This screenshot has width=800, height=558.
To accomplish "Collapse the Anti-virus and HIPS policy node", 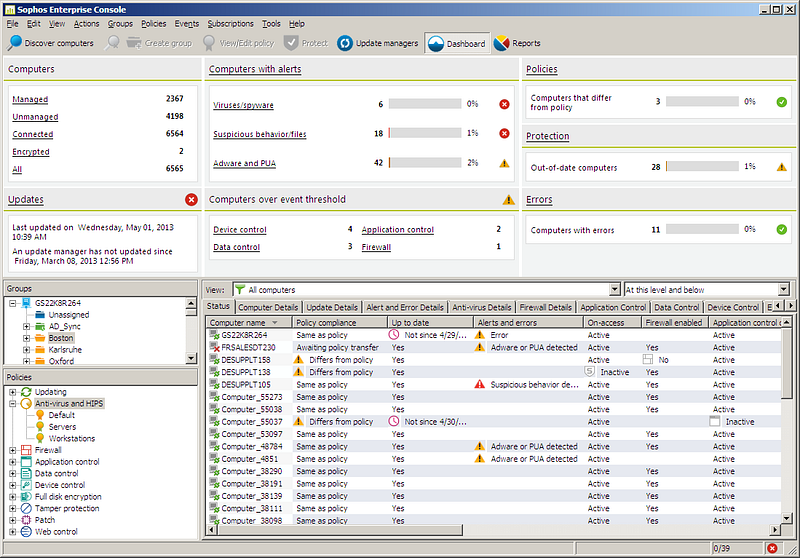I will (13, 403).
